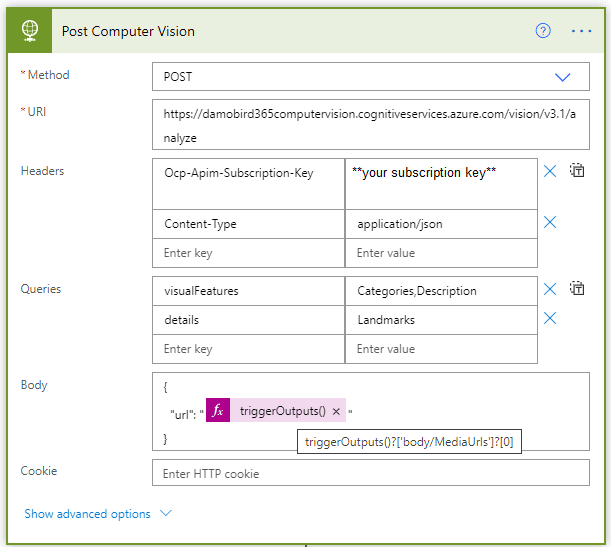Click empty Enter key field under Headers
The height and width of the screenshot is (547, 611).
click(x=248, y=253)
